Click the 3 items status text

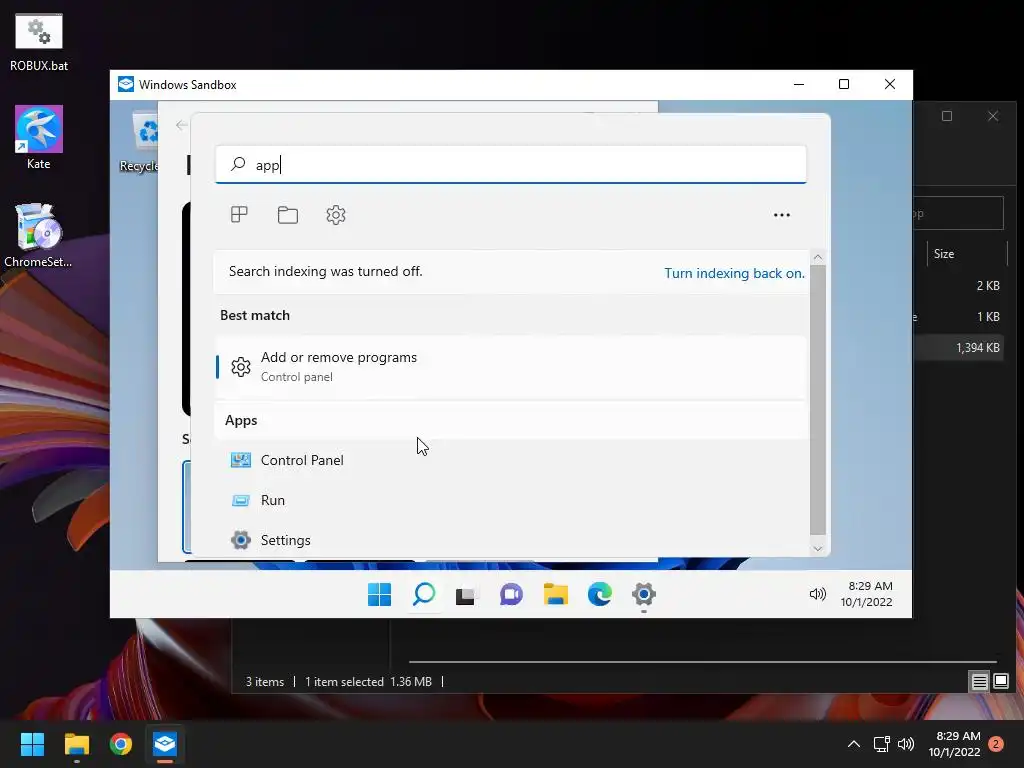pos(264,682)
